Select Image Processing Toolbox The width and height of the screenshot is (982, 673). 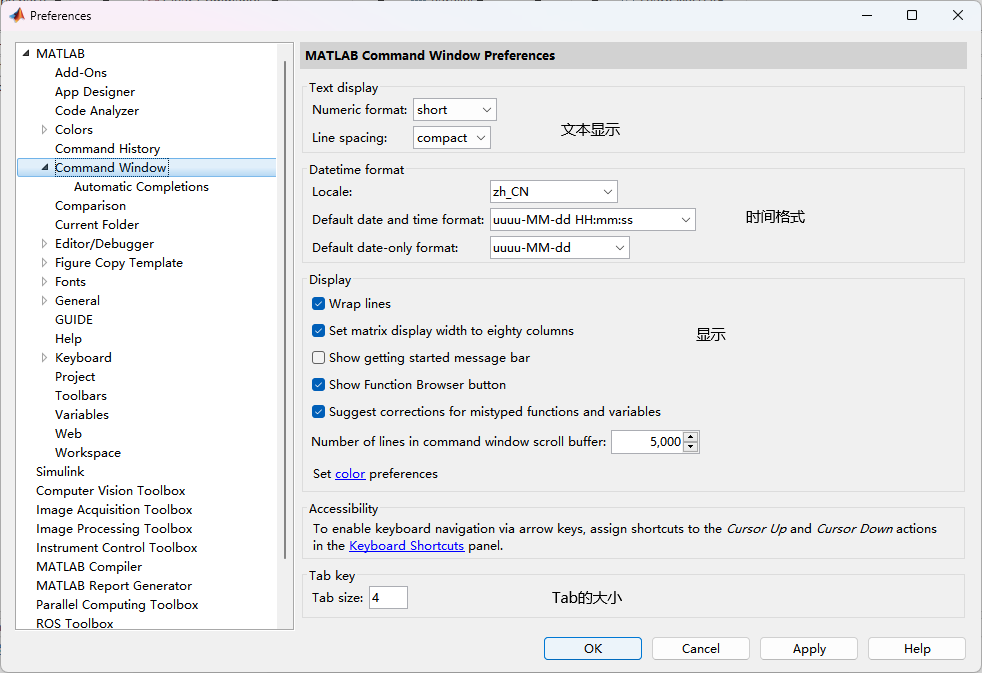click(114, 528)
